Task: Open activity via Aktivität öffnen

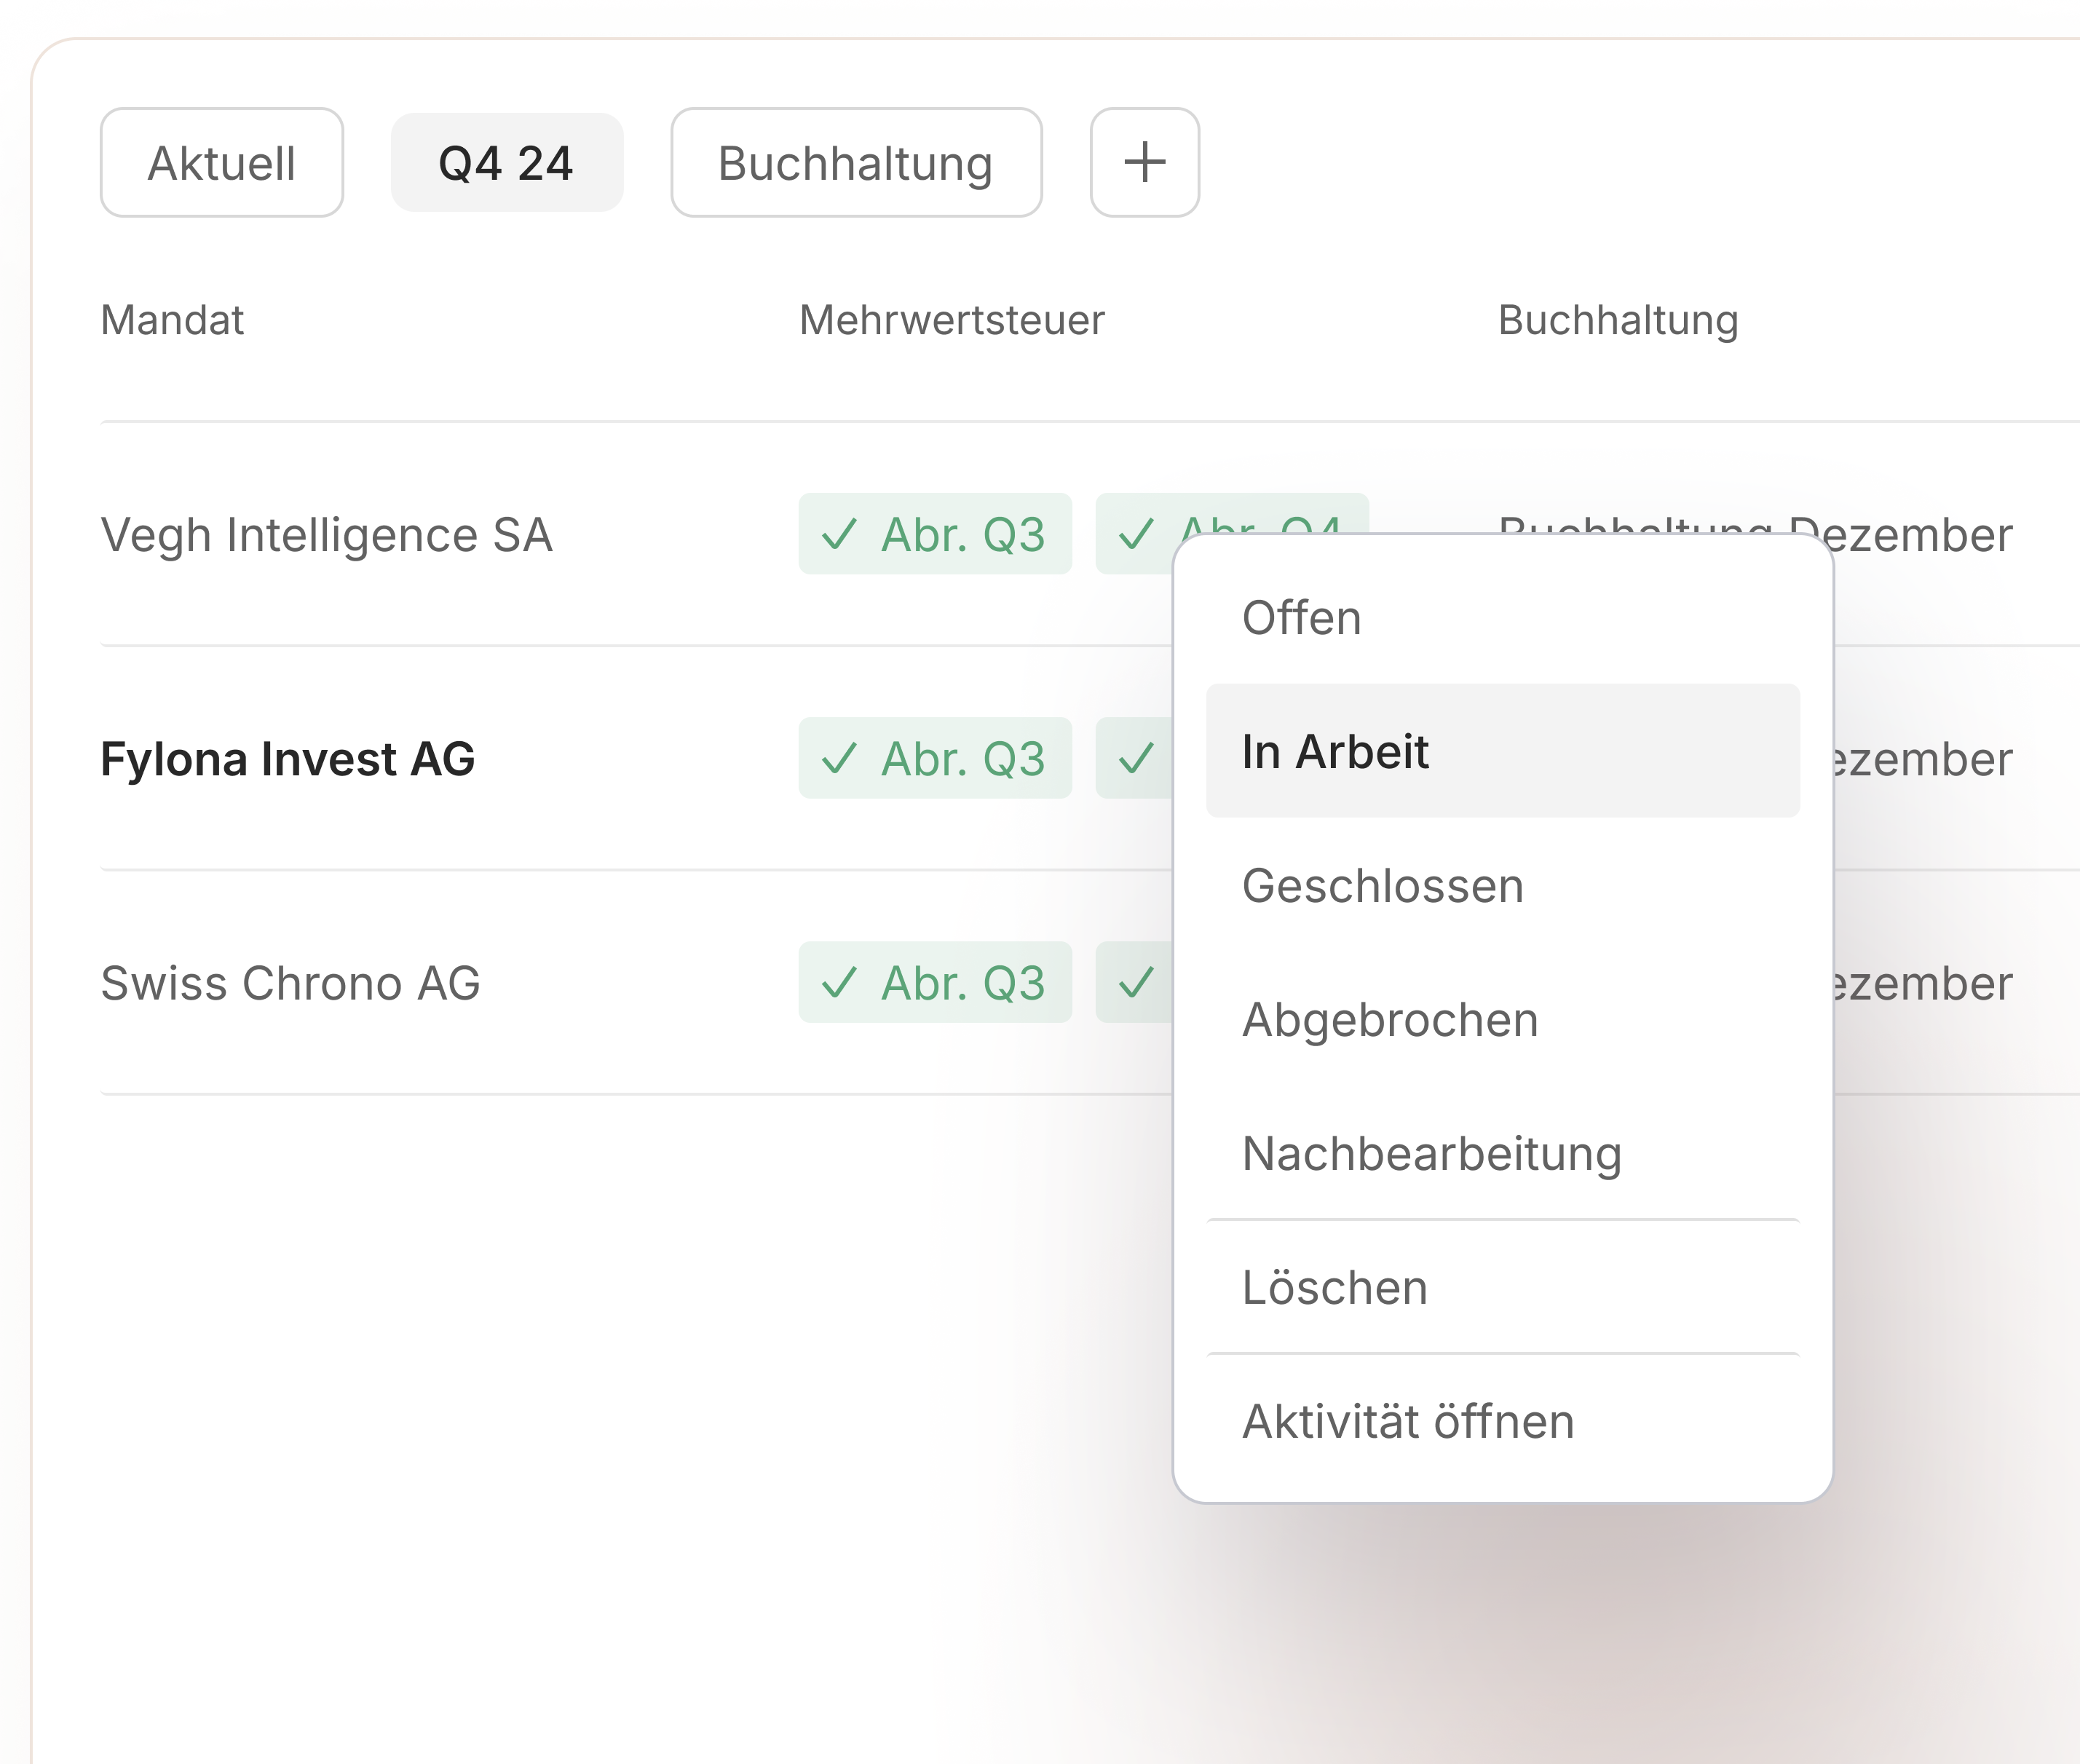Action: coord(1407,1422)
